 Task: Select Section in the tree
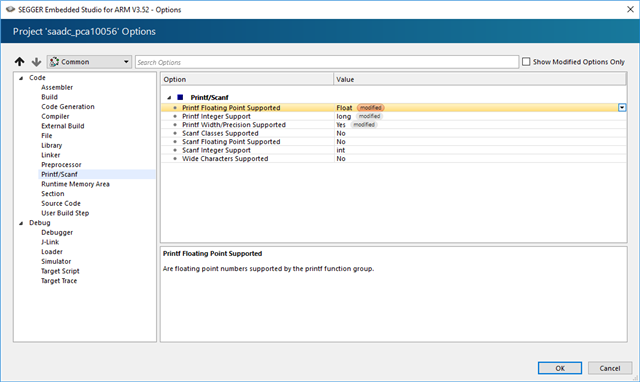point(53,194)
